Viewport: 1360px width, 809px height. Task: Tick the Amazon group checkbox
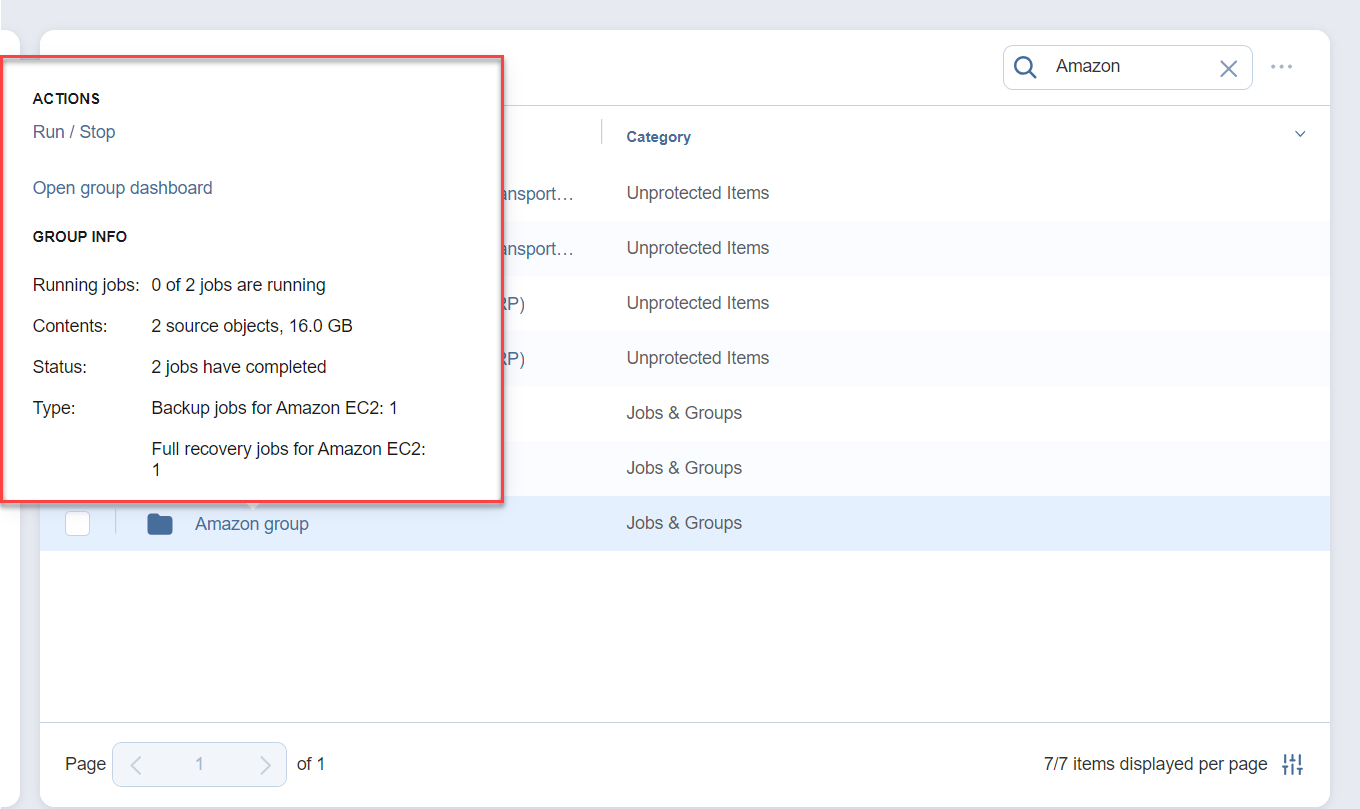click(78, 523)
